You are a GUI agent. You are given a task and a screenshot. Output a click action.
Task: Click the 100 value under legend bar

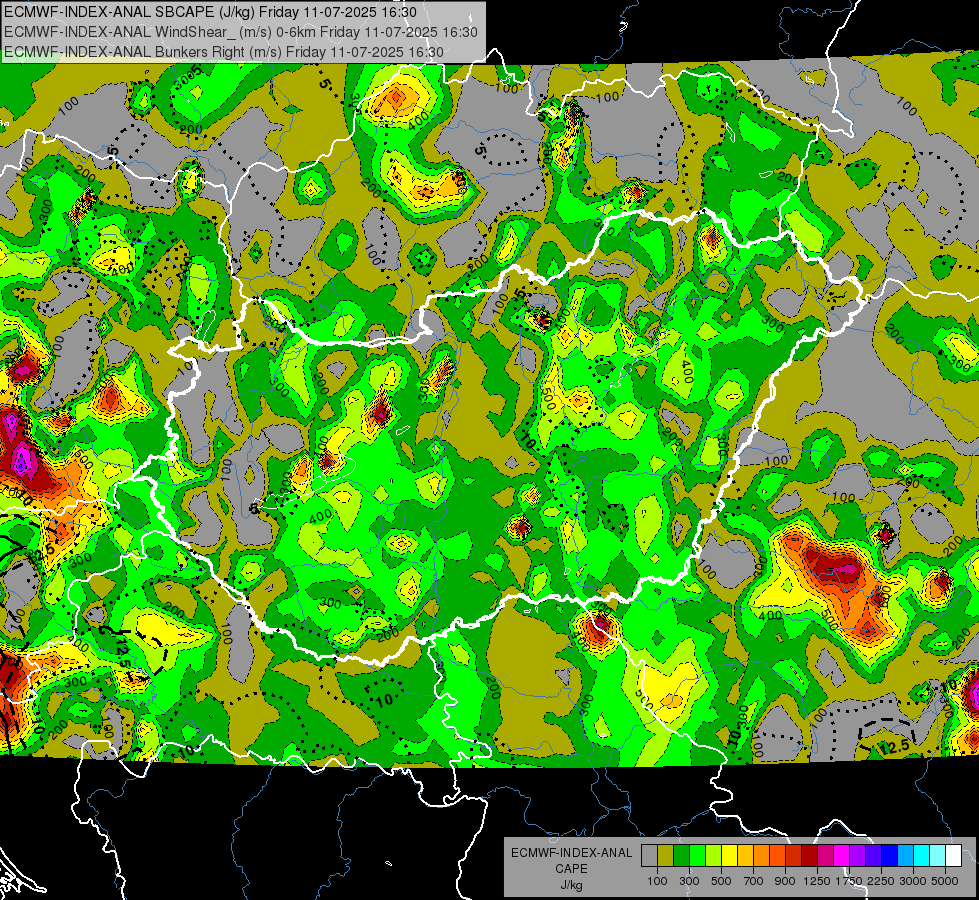tap(657, 881)
